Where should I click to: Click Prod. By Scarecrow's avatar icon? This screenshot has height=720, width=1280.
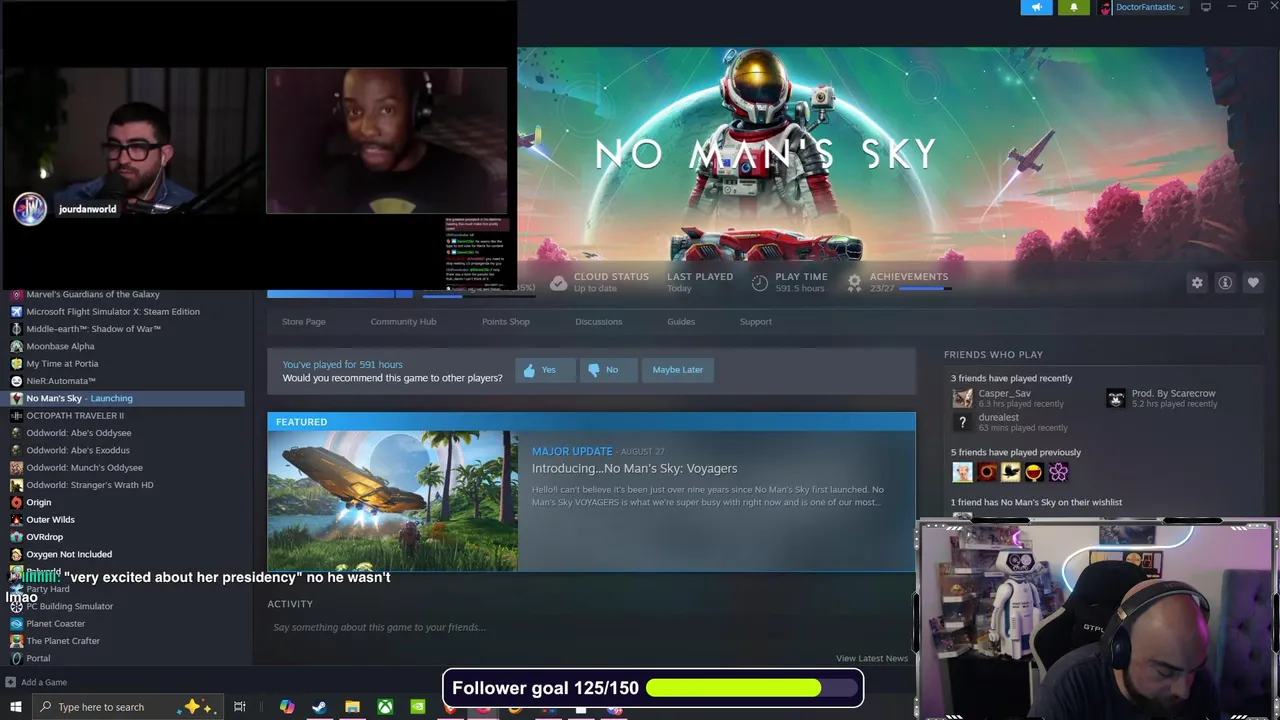tap(1116, 399)
